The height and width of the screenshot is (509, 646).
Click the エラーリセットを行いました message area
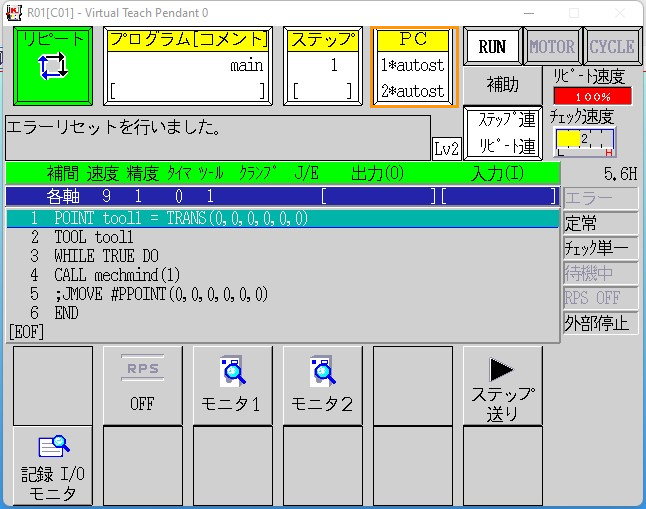pyautogui.click(x=218, y=138)
